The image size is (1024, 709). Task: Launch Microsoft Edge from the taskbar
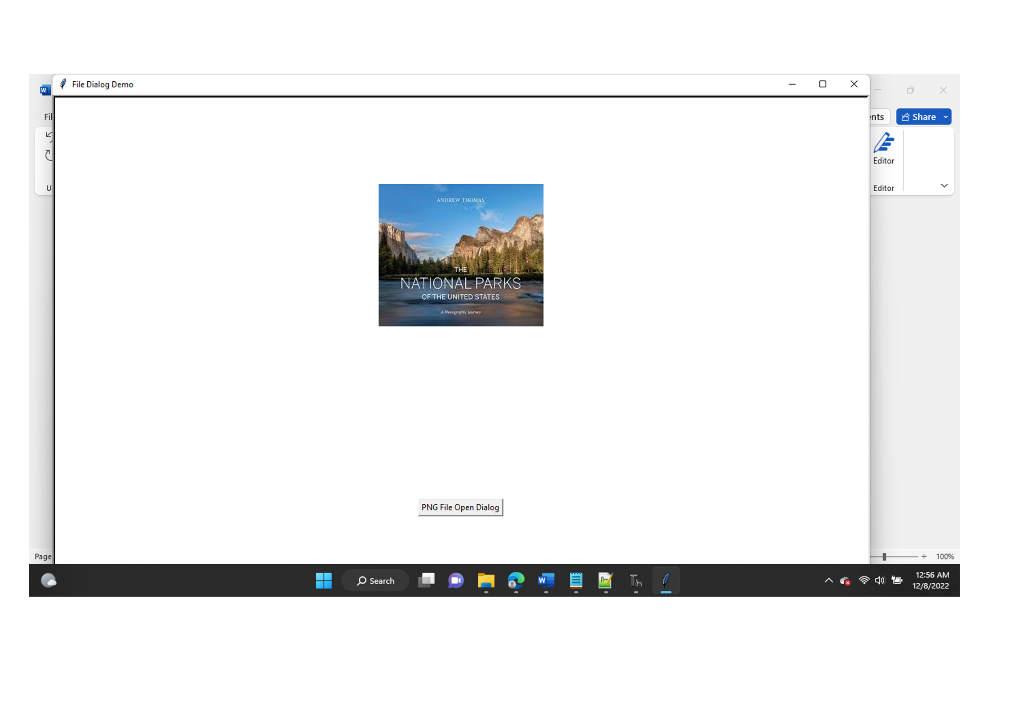pyautogui.click(x=516, y=580)
